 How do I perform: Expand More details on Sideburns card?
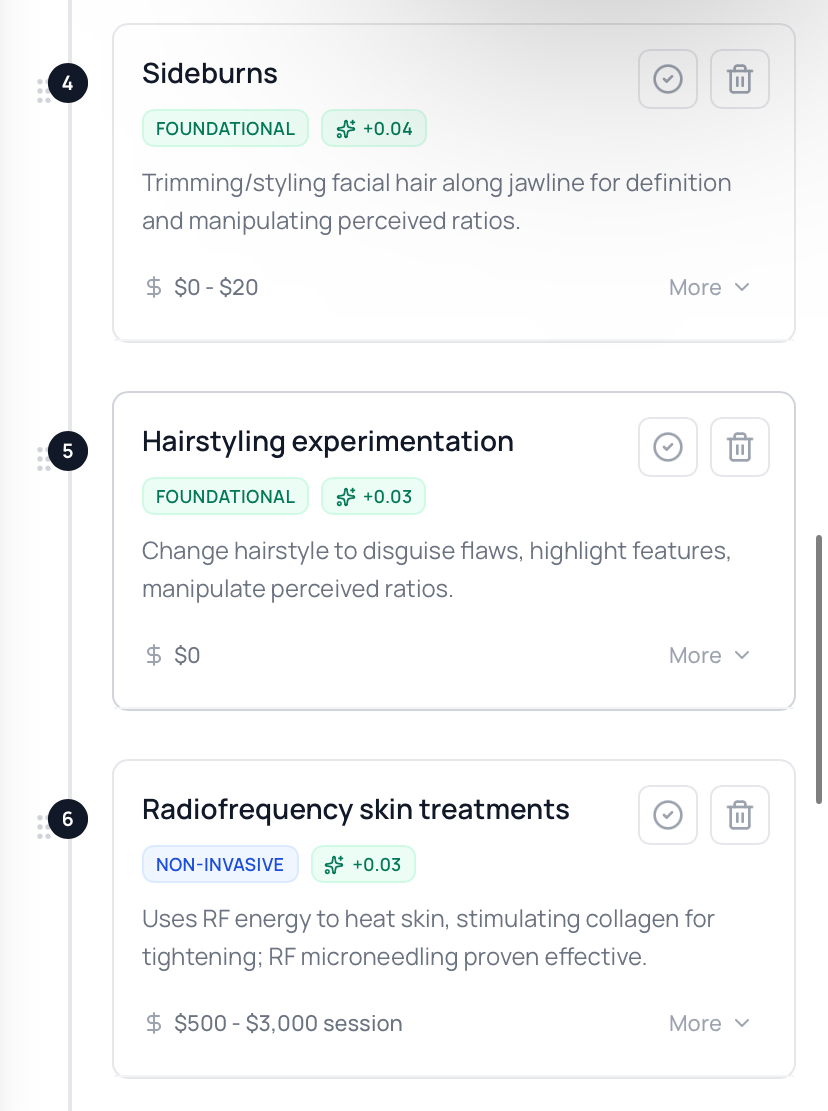click(x=709, y=288)
